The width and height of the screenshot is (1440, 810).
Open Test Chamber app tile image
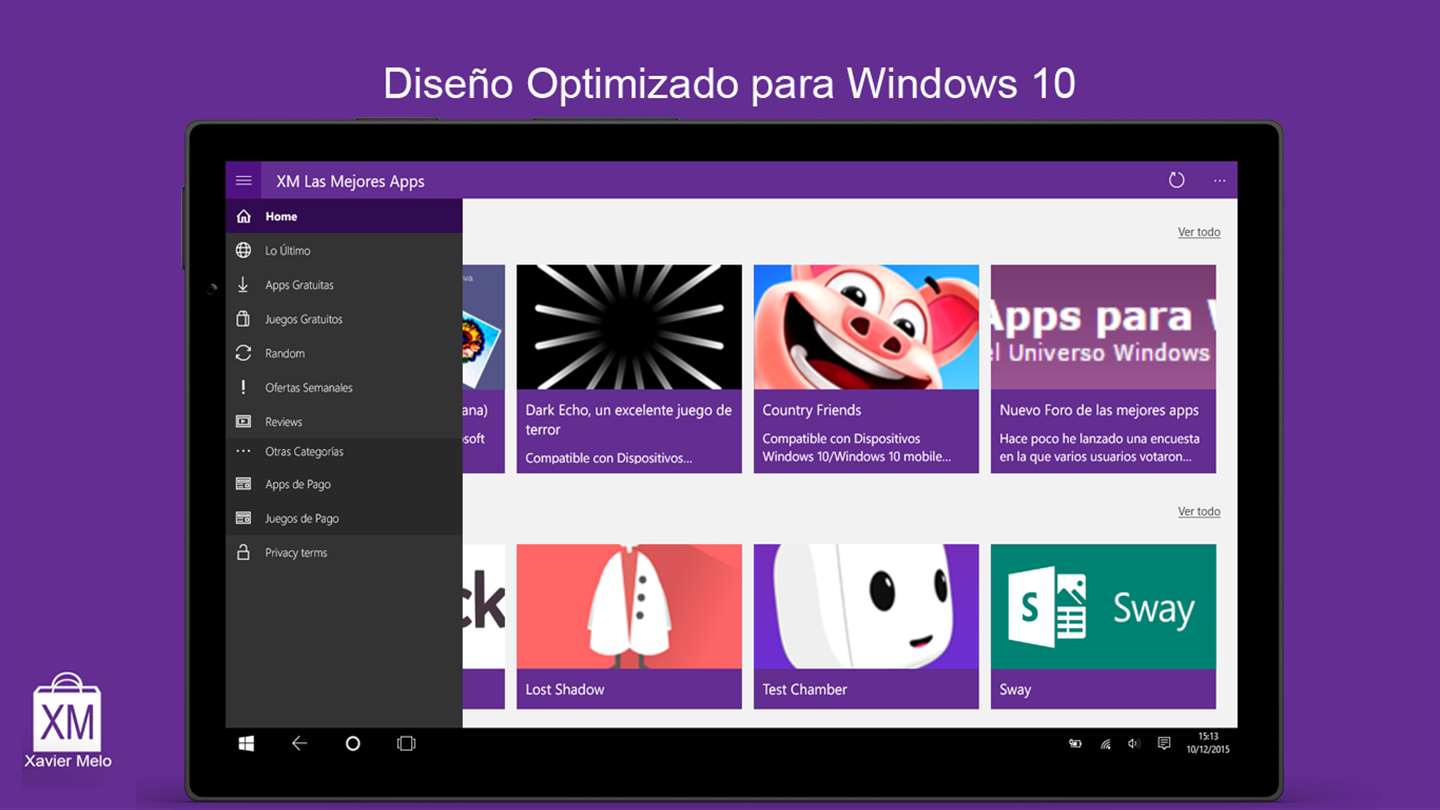coord(866,606)
